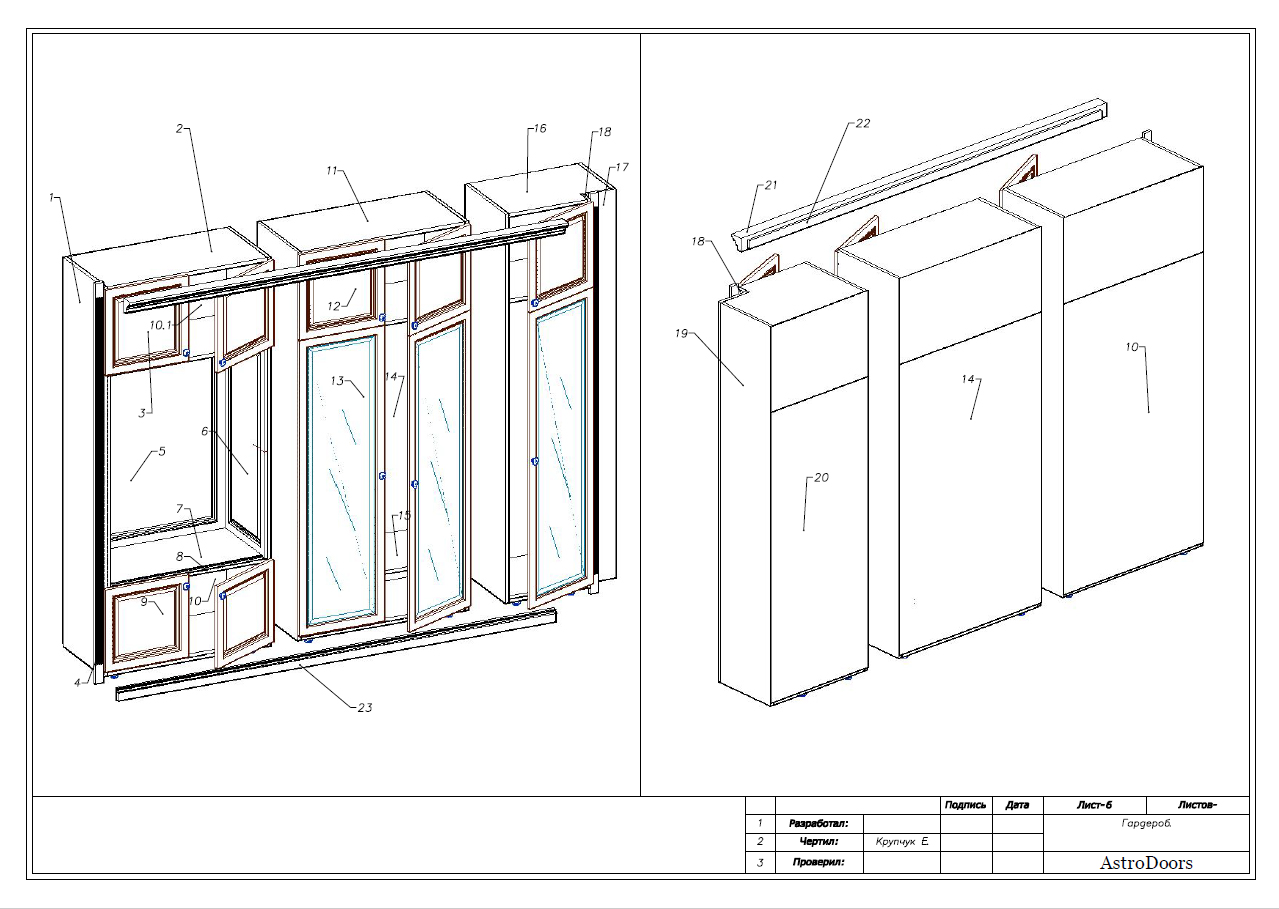1279x909 pixels.
Task: Click the 'Подпись' header in title block
Action: click(965, 805)
